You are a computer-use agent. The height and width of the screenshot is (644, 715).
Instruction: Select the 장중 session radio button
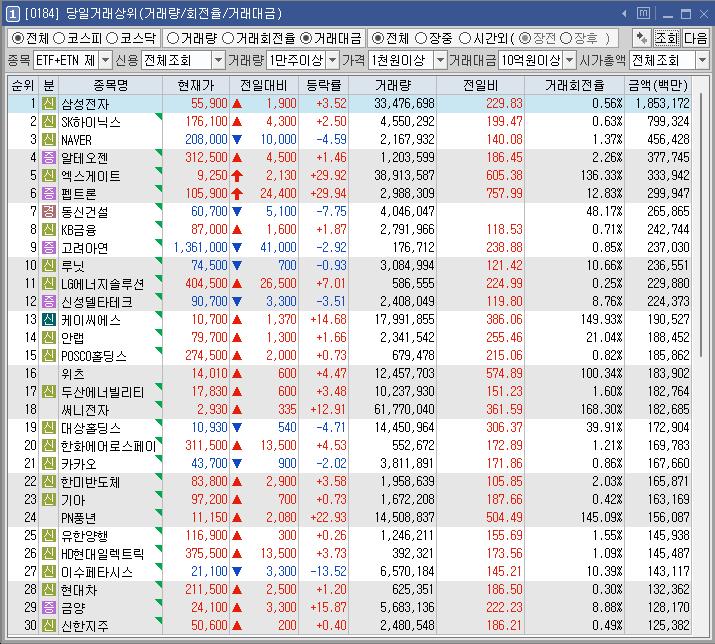coord(421,38)
